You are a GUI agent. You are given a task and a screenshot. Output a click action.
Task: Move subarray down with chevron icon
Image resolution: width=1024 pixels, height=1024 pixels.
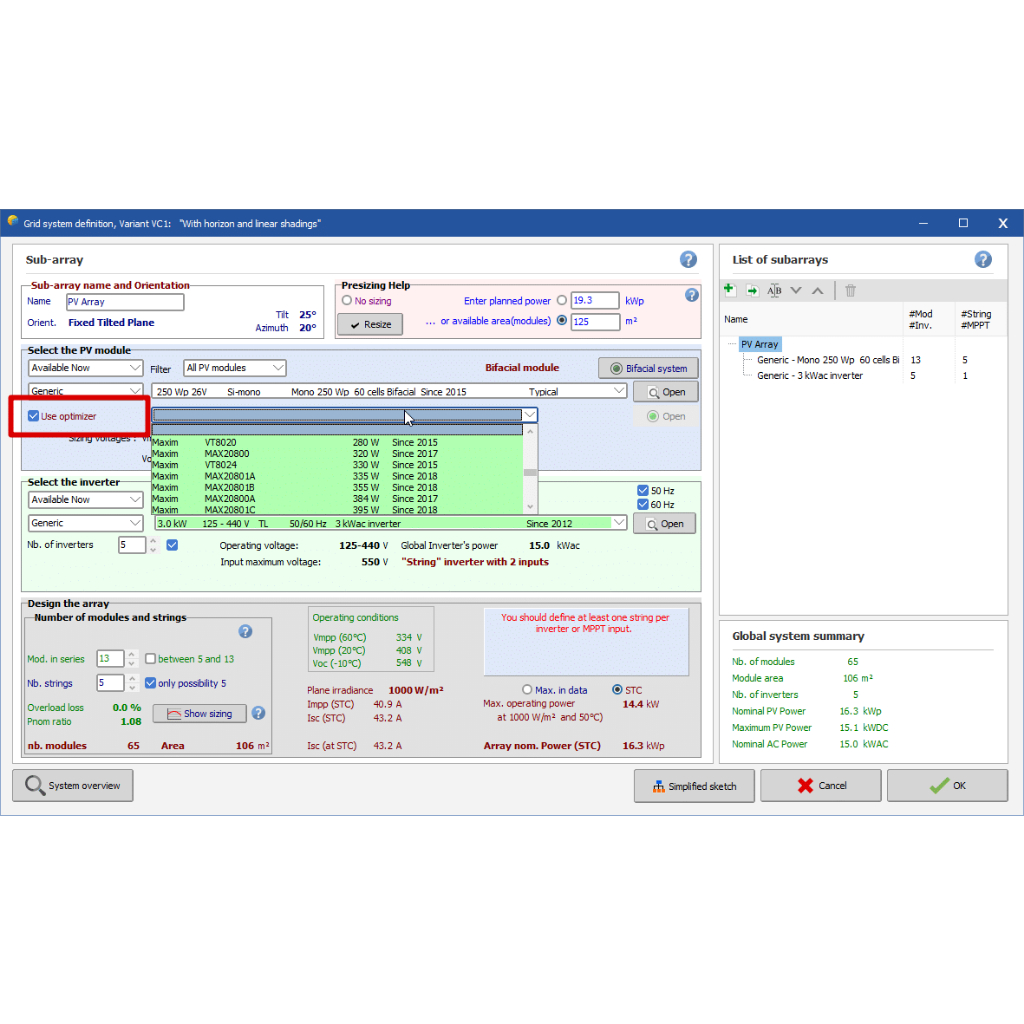[x=796, y=290]
